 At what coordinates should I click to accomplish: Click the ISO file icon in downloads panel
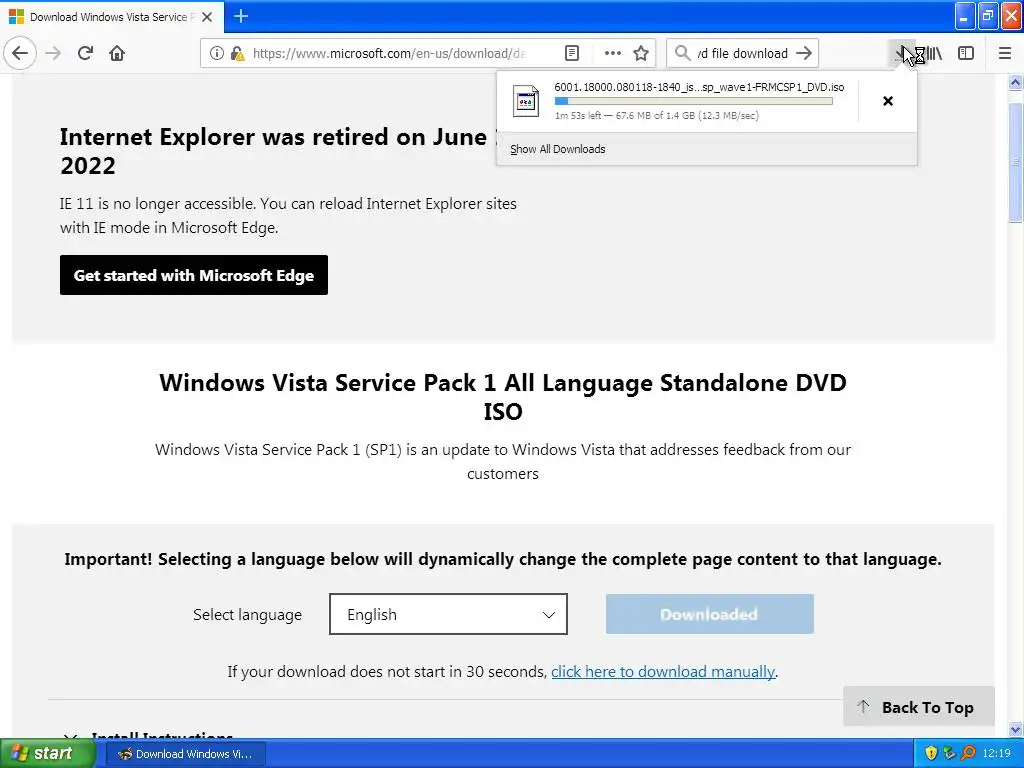[526, 101]
